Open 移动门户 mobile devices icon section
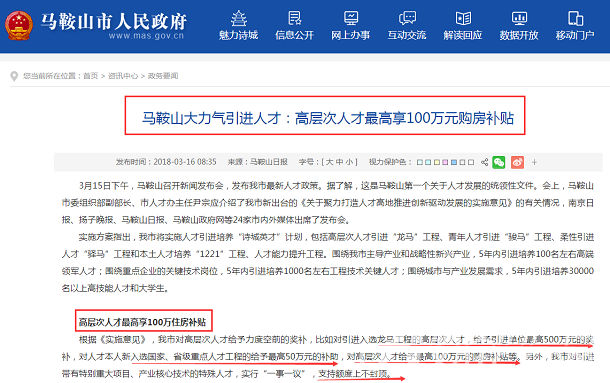The width and height of the screenshot is (610, 383). (575, 26)
